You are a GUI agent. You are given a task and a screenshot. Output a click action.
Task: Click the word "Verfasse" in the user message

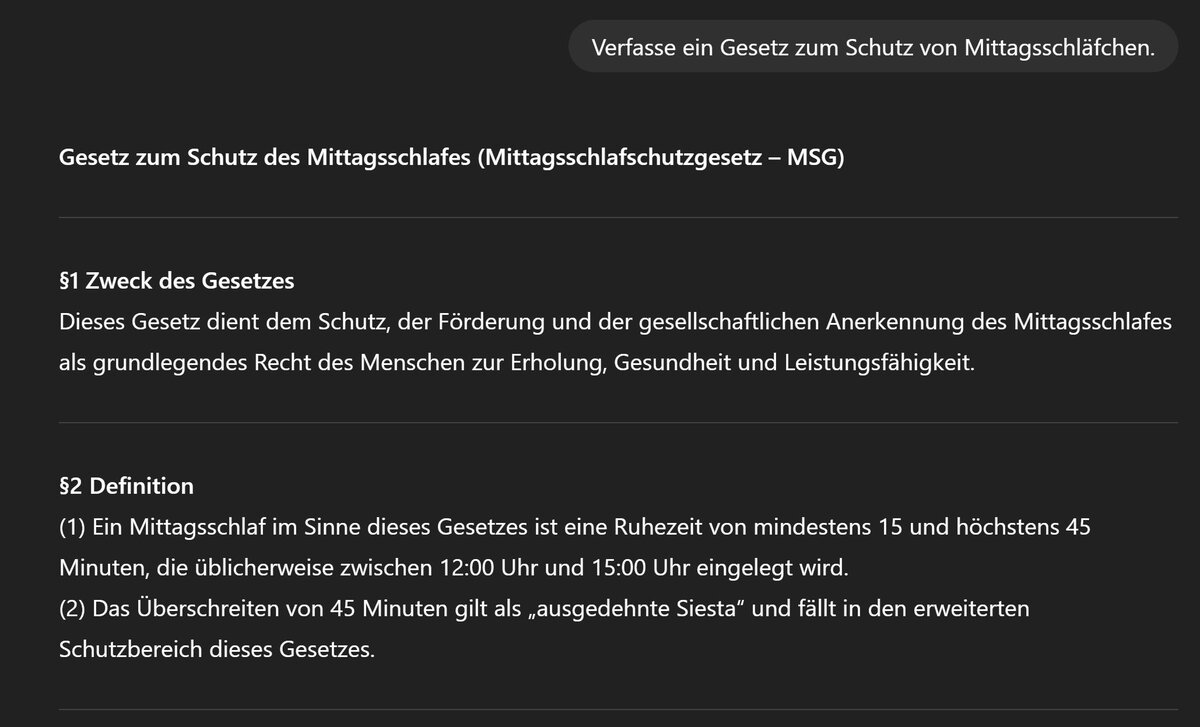(x=627, y=47)
